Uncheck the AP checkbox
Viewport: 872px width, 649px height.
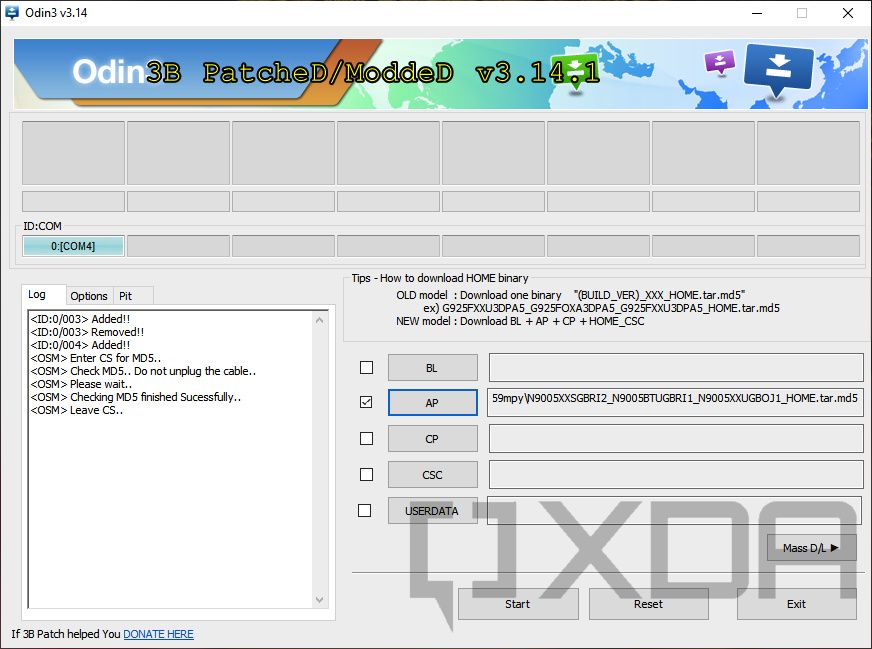(x=366, y=402)
